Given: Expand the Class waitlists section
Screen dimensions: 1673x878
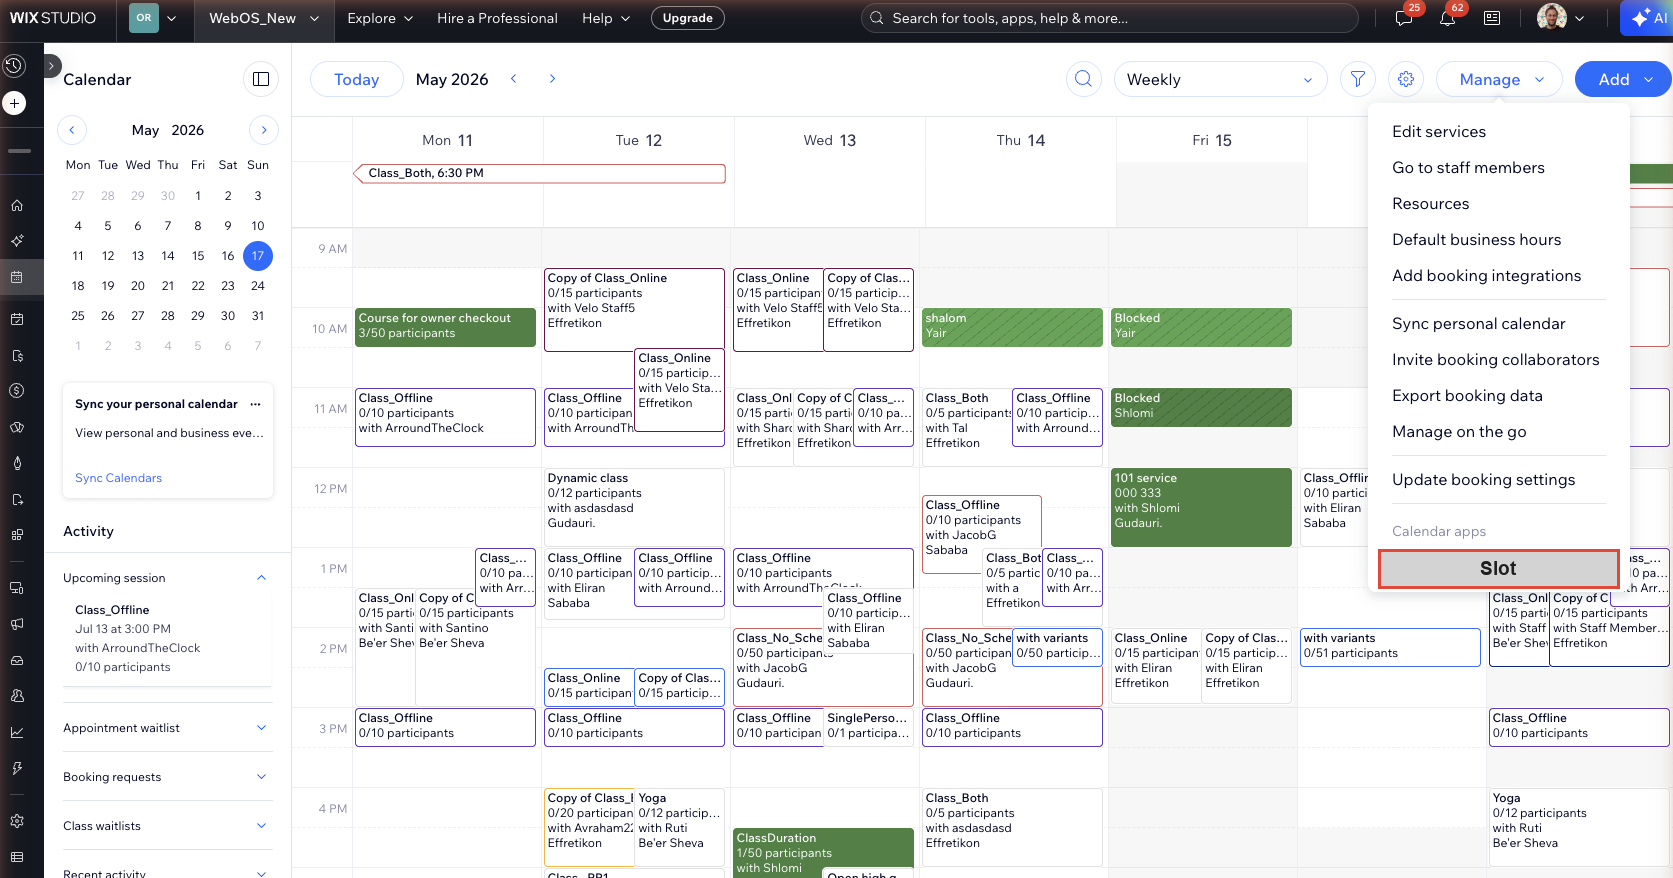Looking at the screenshot, I should 261,826.
